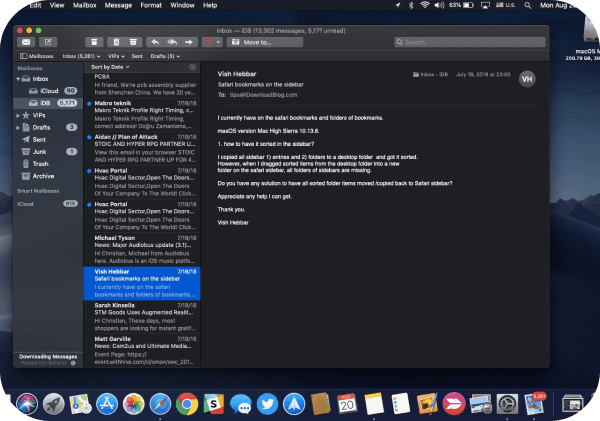Open the Sent mailbox in sidebar

48,140
